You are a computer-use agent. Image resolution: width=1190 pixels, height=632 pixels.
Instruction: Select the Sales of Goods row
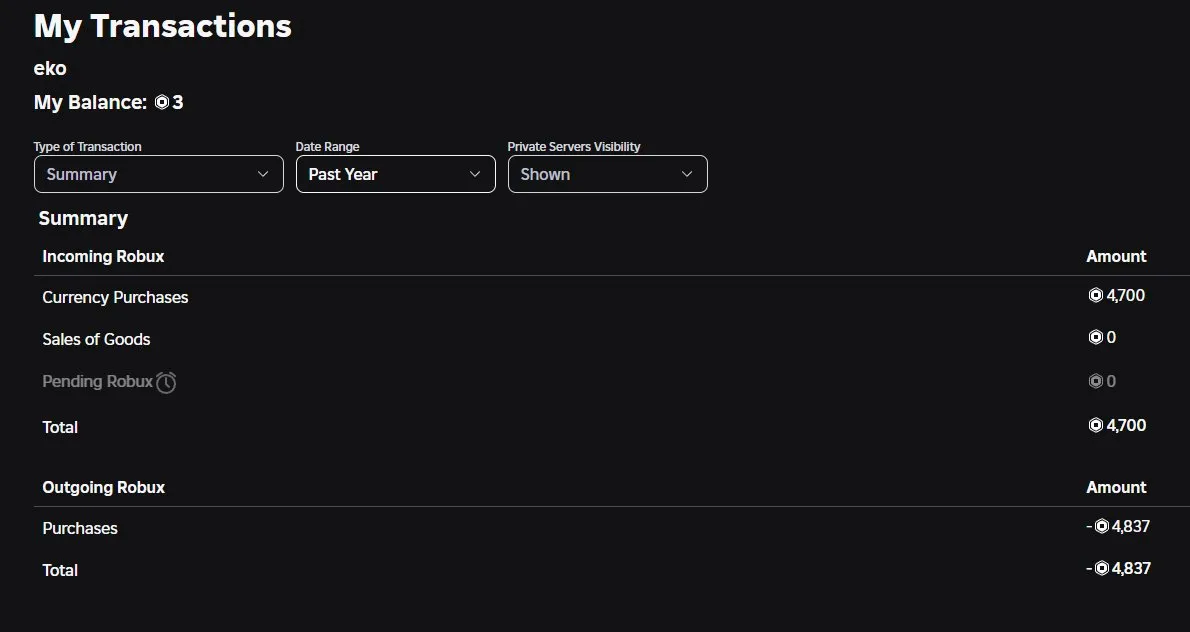96,339
